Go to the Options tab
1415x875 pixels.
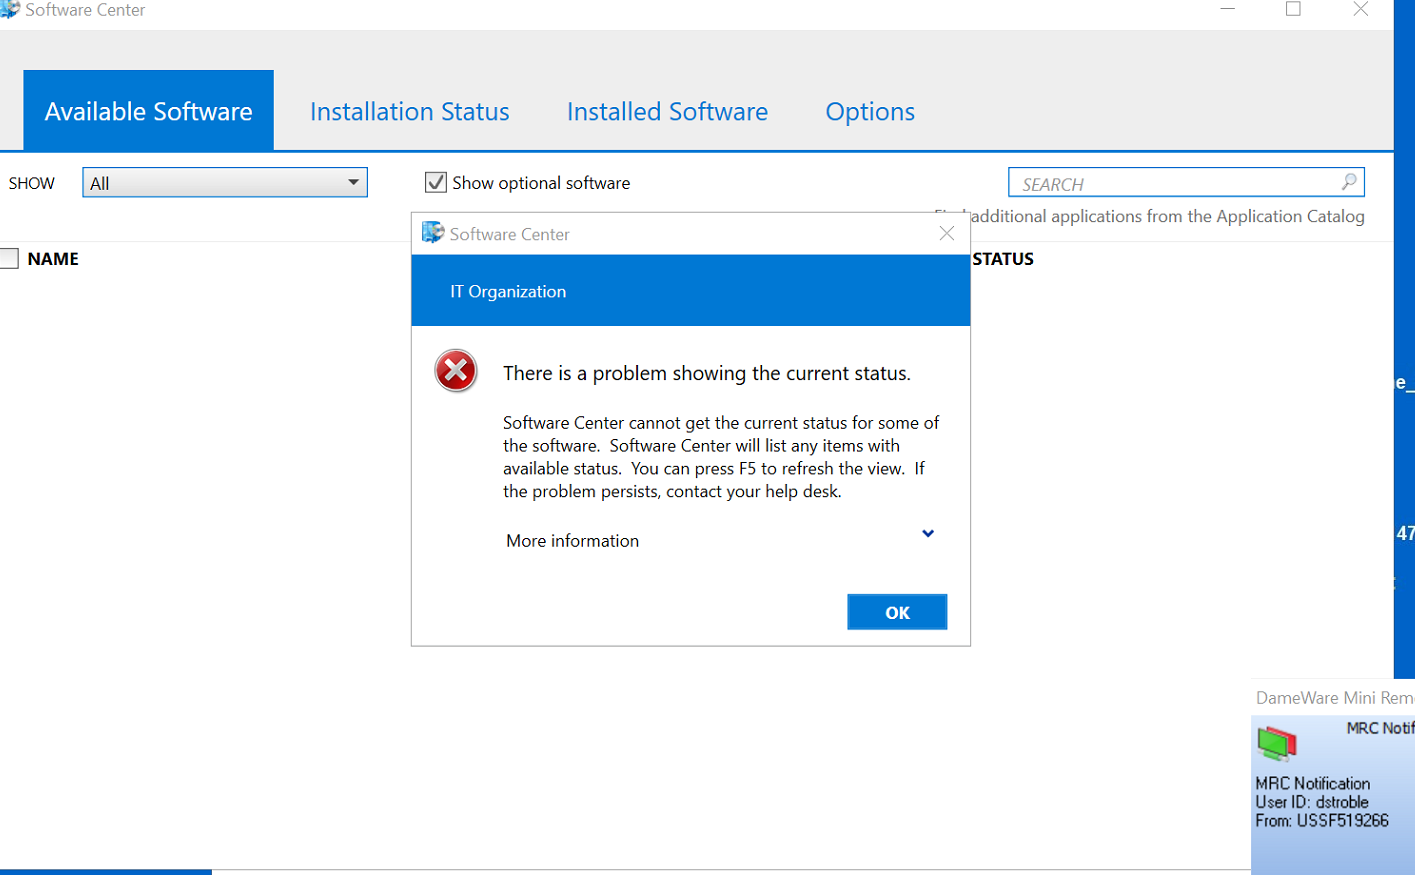pos(870,112)
